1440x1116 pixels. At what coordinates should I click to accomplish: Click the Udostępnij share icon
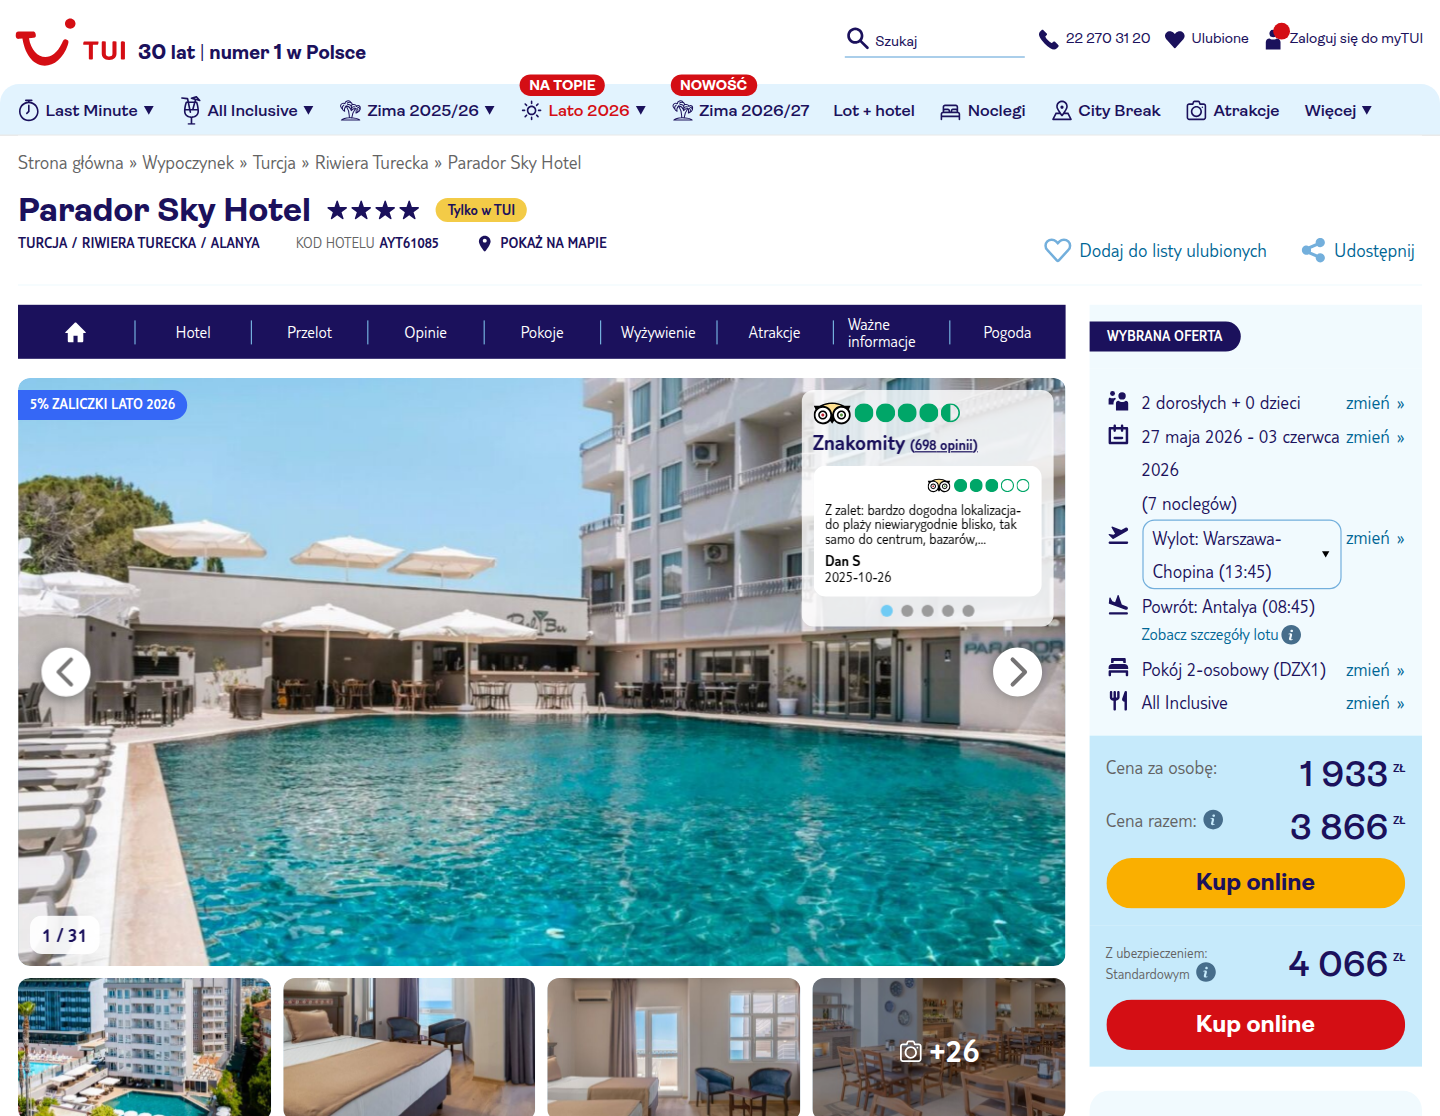1313,251
